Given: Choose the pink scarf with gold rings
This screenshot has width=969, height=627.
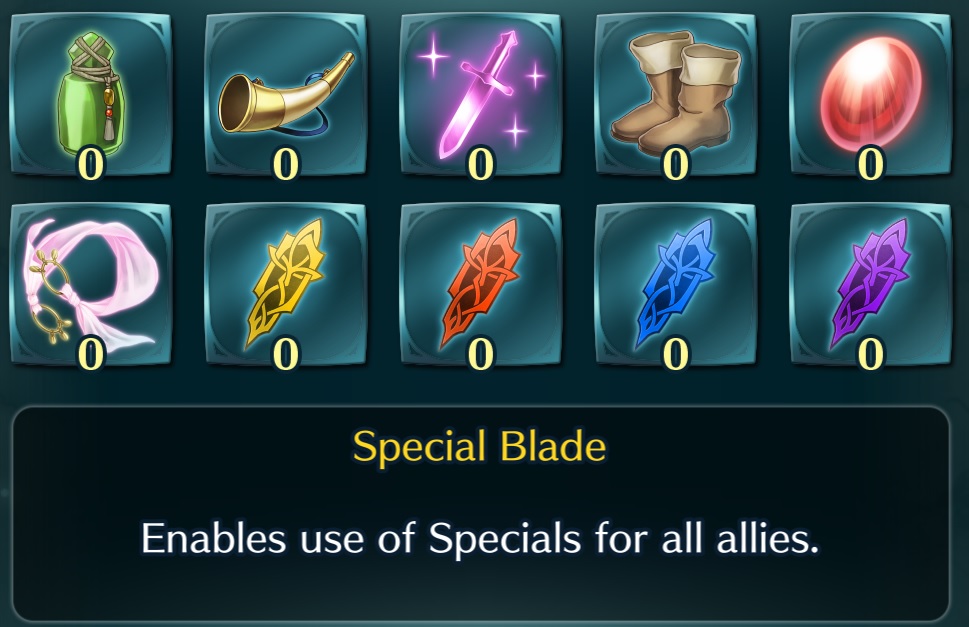Looking at the screenshot, I should point(90,284).
